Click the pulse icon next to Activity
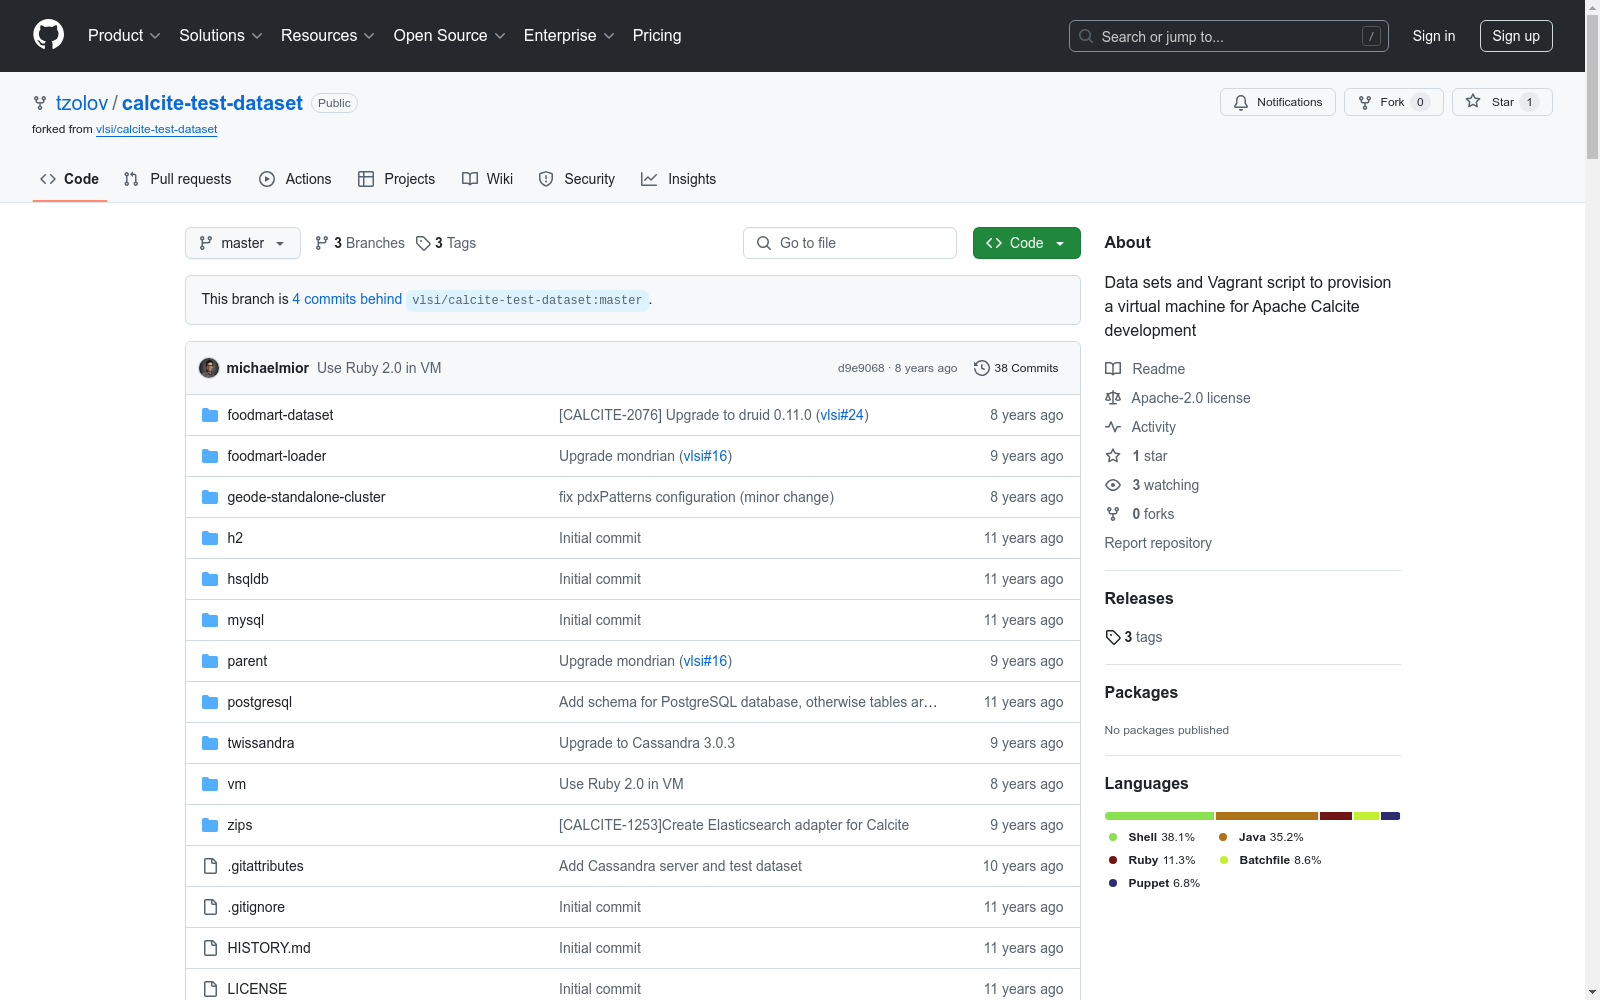Screen dimensions: 1600x1000 1113,427
